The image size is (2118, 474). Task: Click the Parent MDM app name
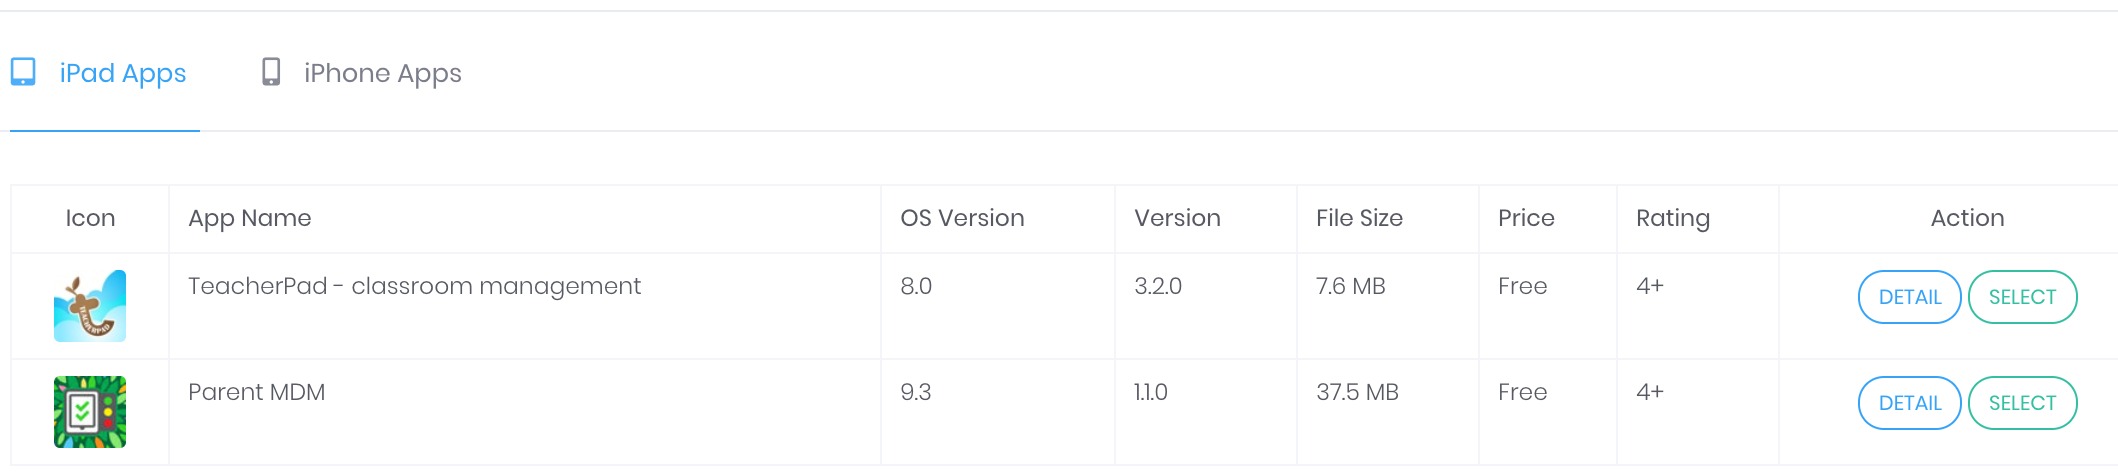[256, 392]
